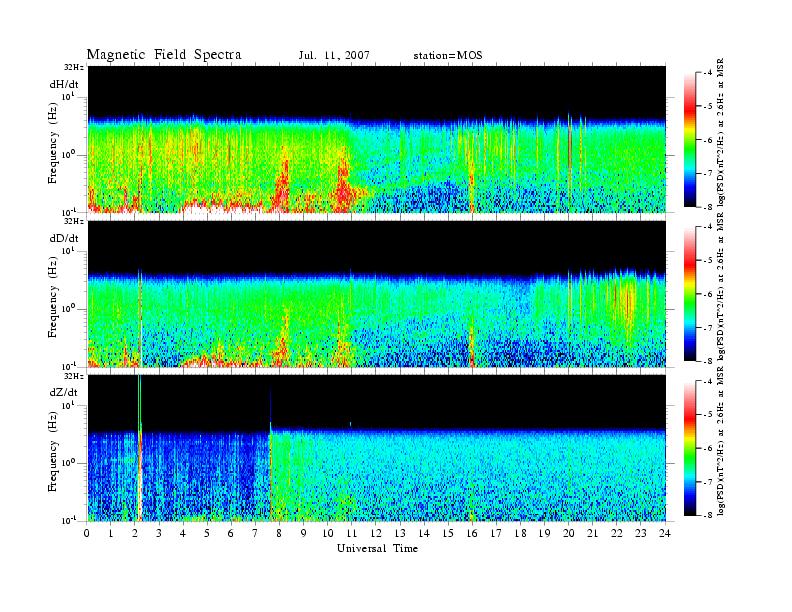
Task: Click the time axis tick label "10"
Action: point(328,533)
